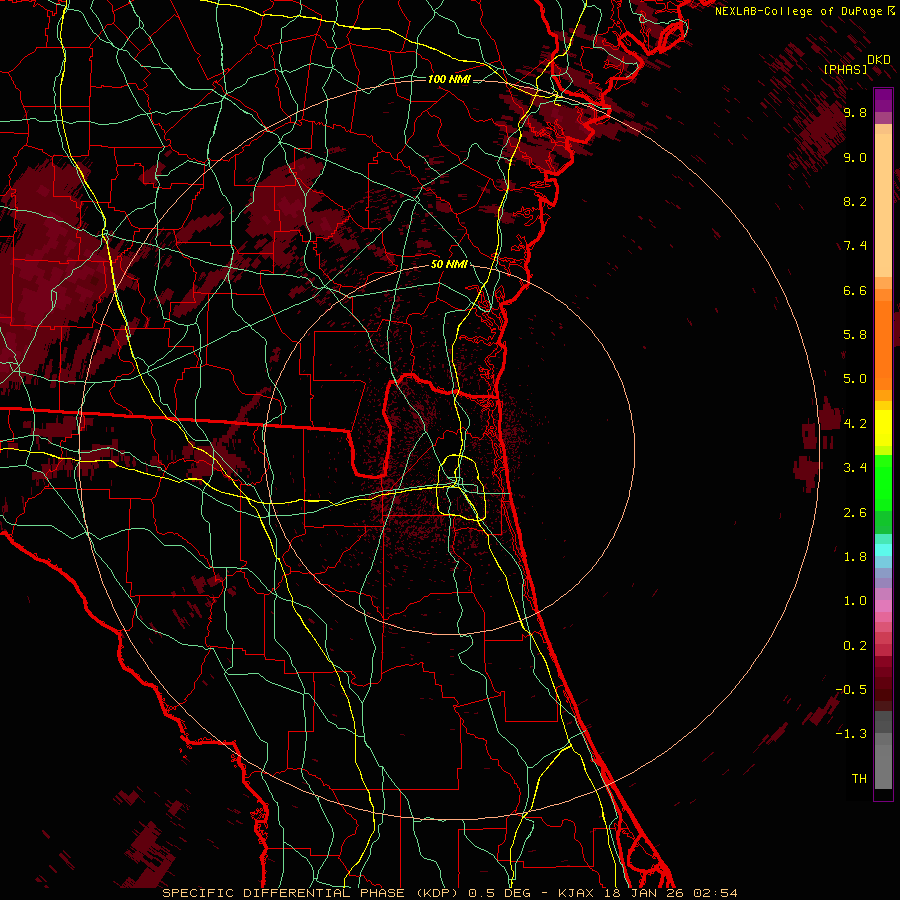Click the NEXLAB-College of DuPage label
This screenshot has height=900, width=900.
point(800,11)
